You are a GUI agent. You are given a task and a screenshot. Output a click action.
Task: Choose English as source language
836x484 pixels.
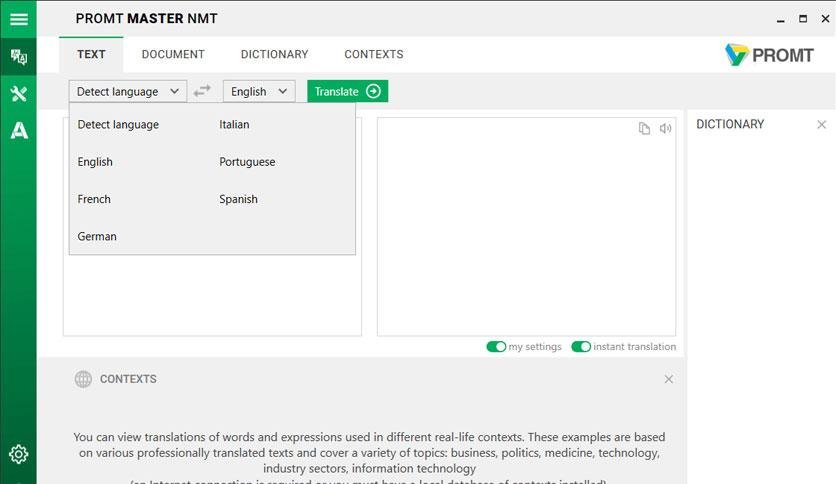click(95, 162)
